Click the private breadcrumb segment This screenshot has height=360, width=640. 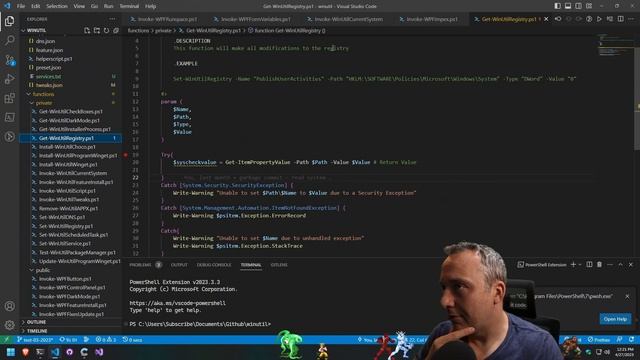pos(163,31)
